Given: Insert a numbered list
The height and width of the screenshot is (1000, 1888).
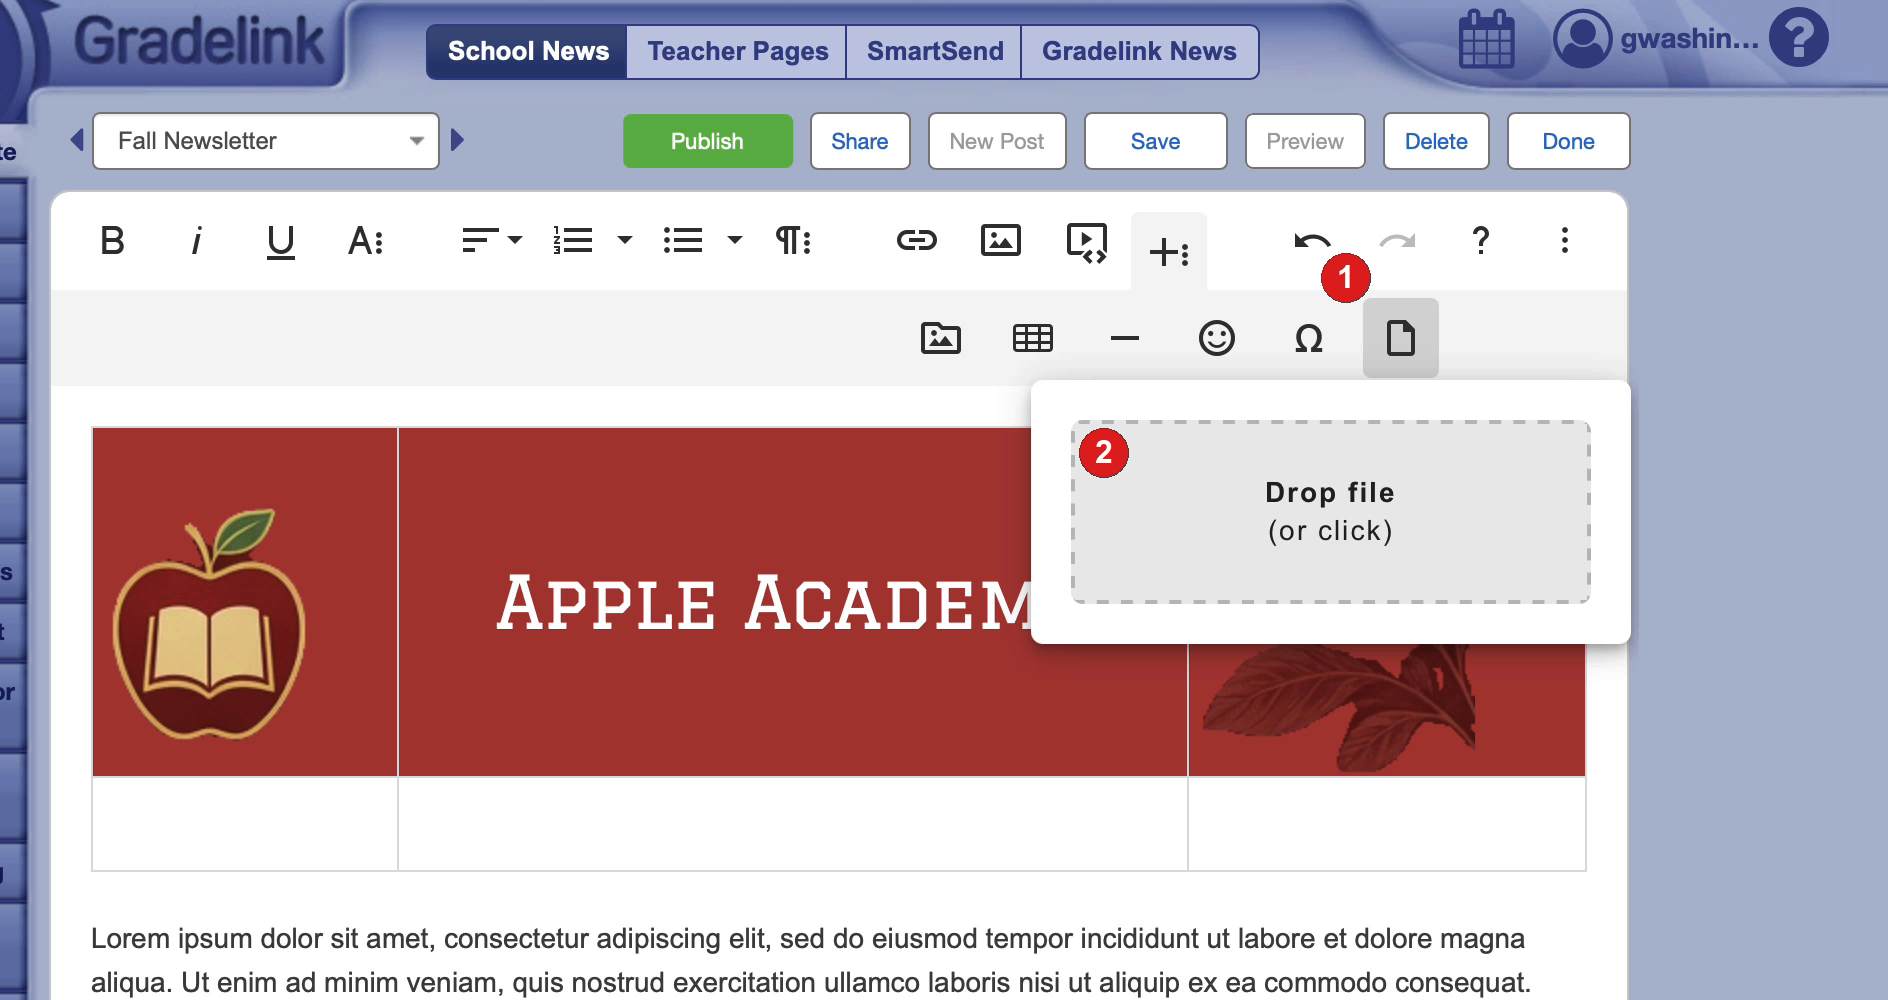Looking at the screenshot, I should [573, 240].
